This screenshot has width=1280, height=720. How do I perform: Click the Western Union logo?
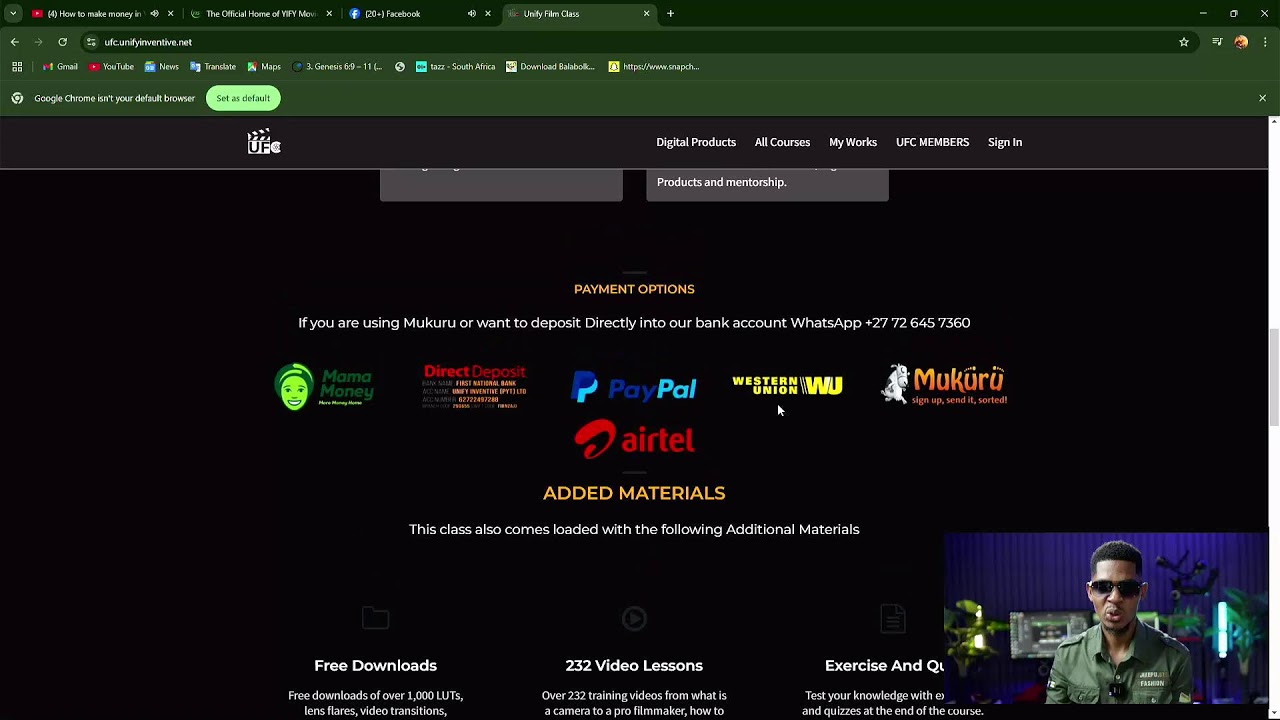(x=787, y=385)
